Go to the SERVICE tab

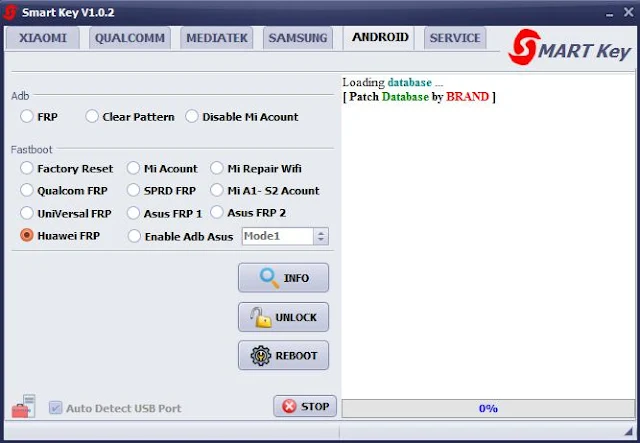point(455,38)
